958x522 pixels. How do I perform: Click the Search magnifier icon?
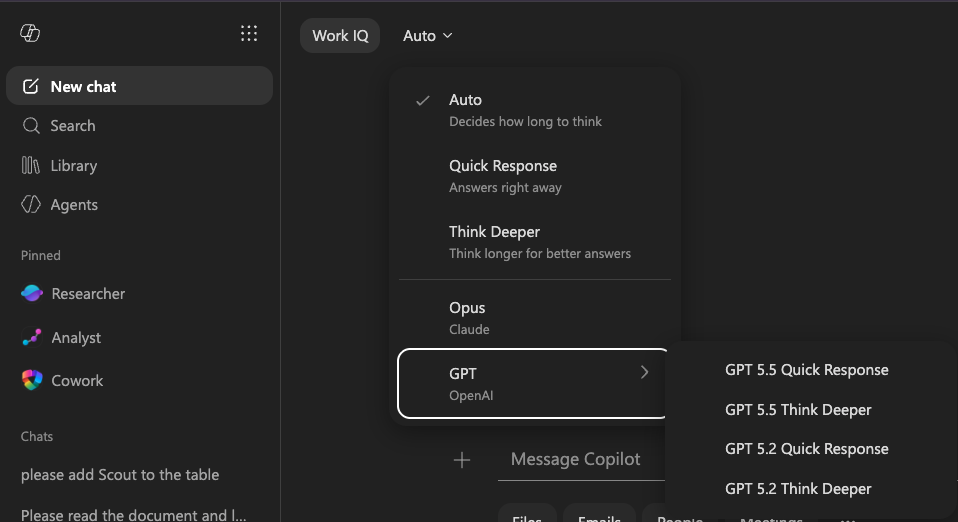point(31,126)
